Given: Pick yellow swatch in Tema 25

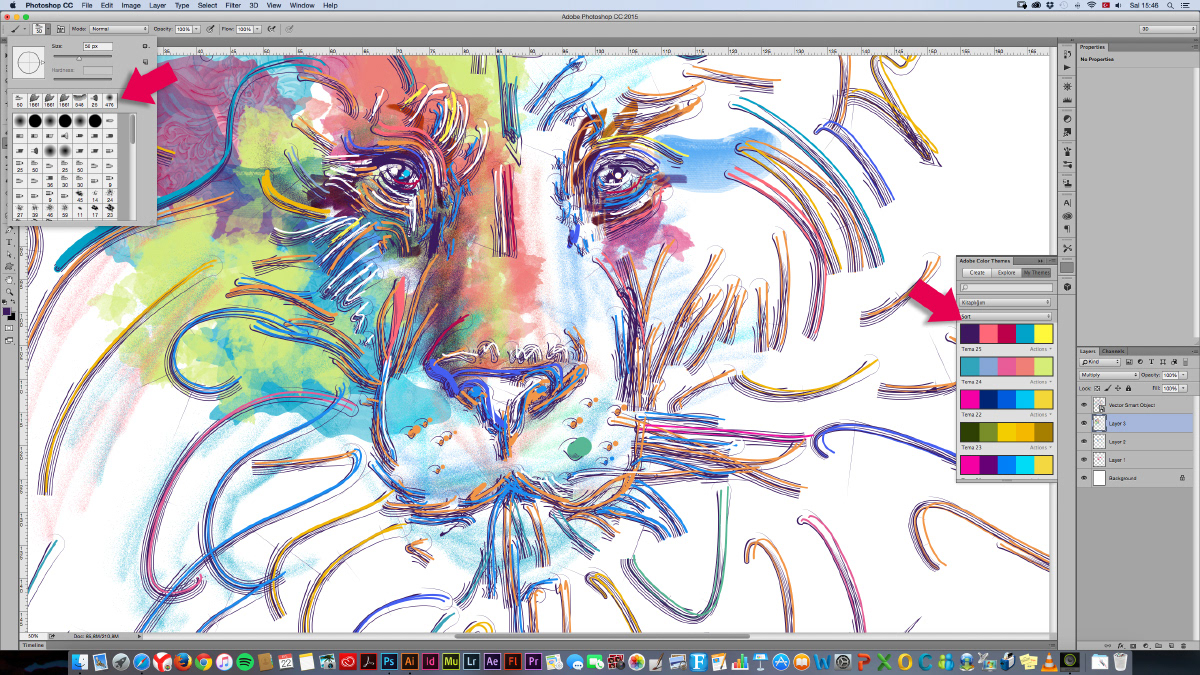Looking at the screenshot, I should (1043, 333).
